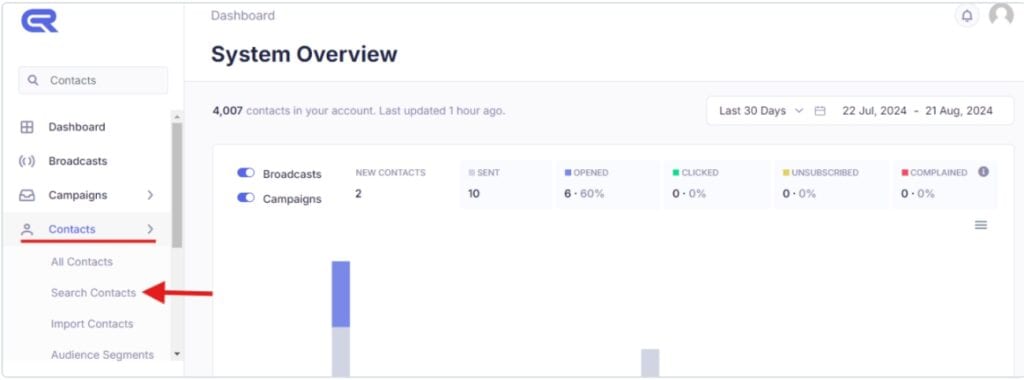The width and height of the screenshot is (1024, 380).
Task: Open Broadcasts in sidebar
Action: 78,161
